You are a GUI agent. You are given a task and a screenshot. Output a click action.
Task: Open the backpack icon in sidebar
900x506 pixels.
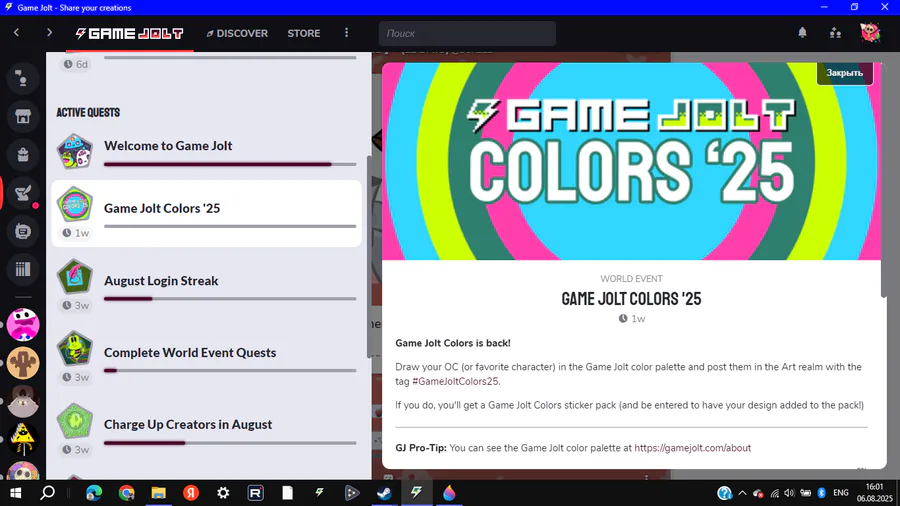point(23,154)
